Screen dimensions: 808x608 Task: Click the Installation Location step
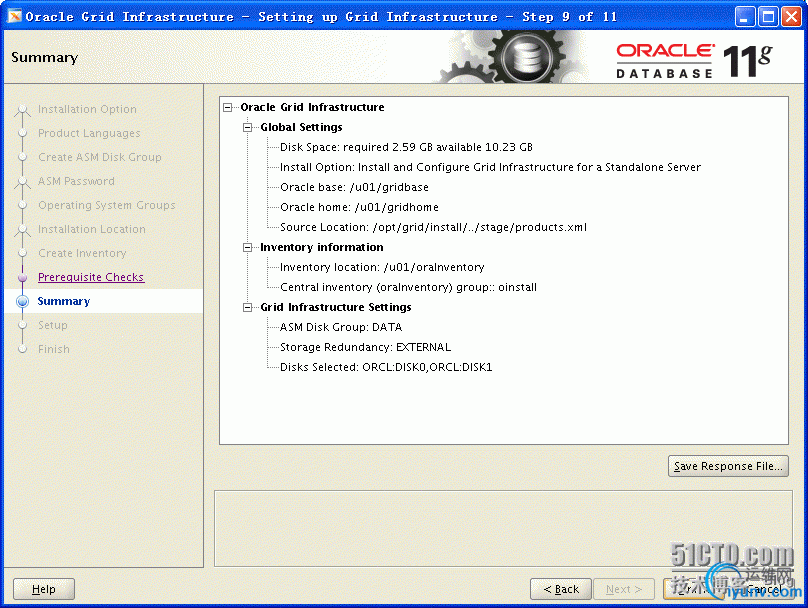click(x=92, y=229)
